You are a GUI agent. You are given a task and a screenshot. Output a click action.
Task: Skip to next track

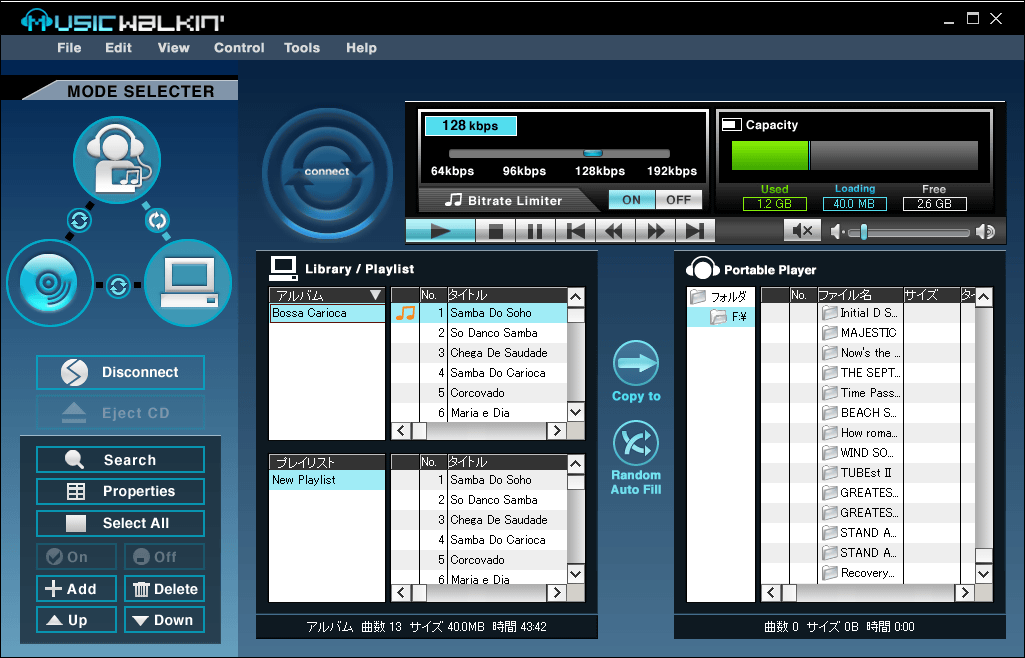695,231
